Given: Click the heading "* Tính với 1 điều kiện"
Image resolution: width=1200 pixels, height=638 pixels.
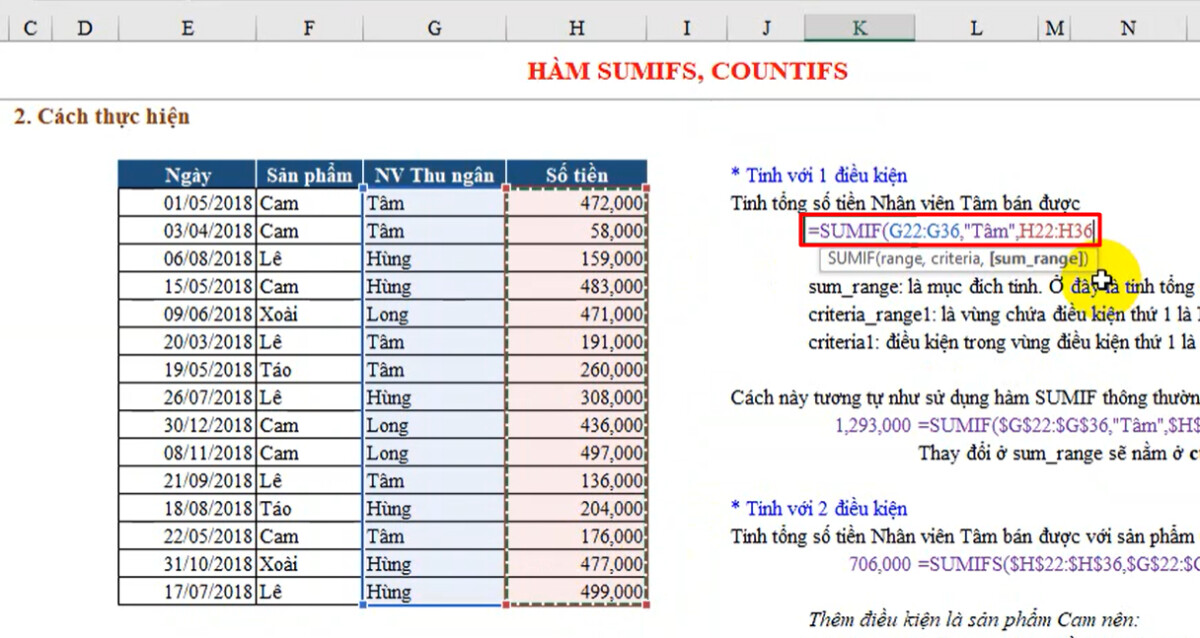Looking at the screenshot, I should pos(819,175).
